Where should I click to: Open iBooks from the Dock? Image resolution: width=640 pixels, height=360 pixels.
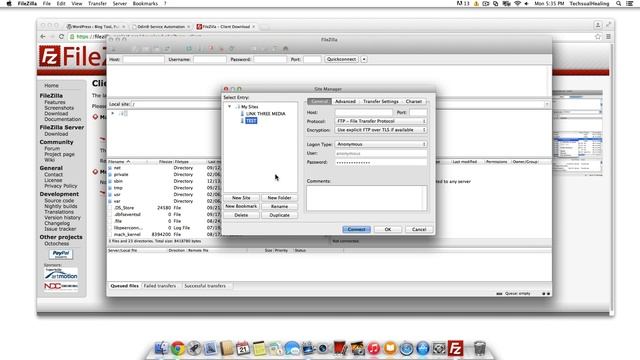390,348
